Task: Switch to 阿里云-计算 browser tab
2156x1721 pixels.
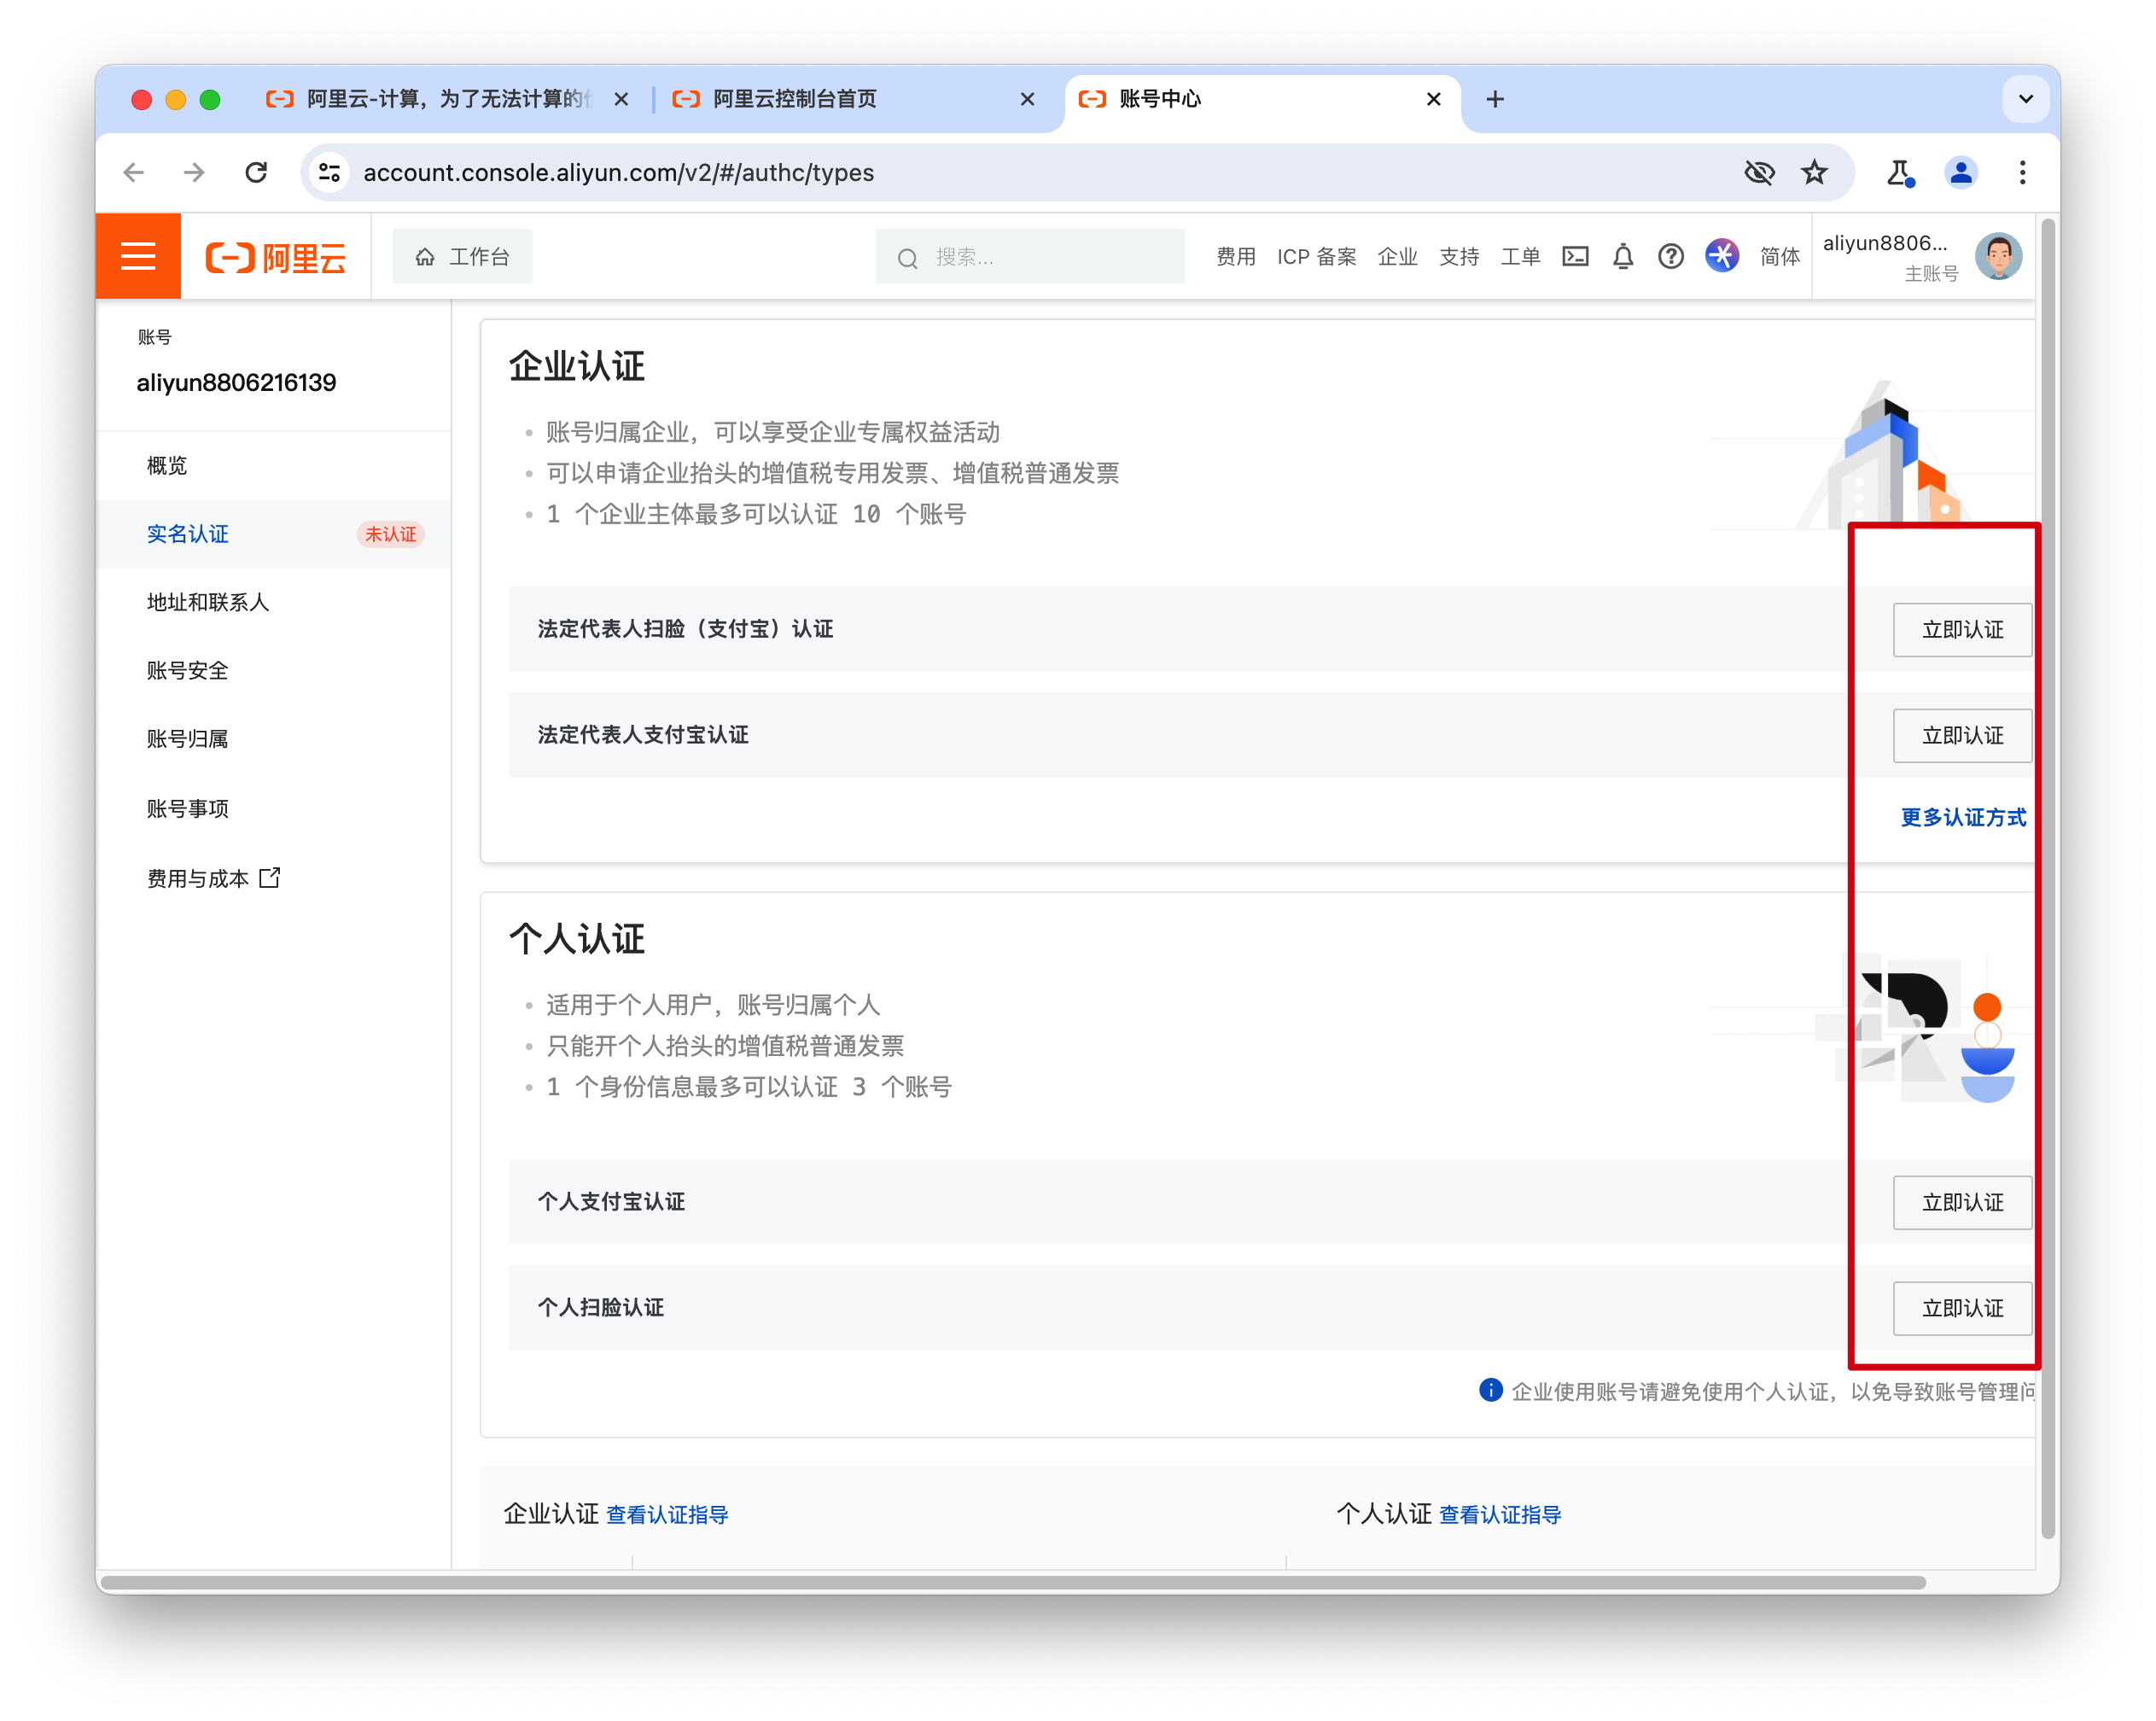Action: click(448, 99)
